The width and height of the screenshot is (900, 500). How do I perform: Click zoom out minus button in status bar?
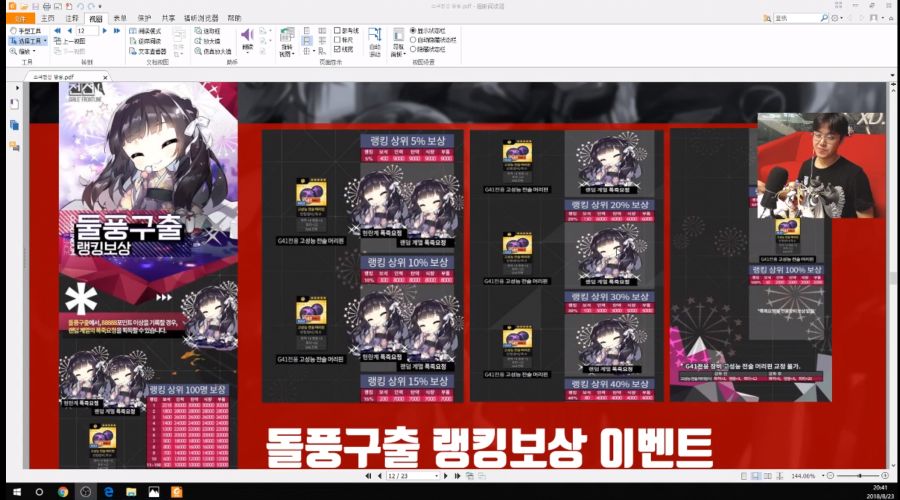click(x=830, y=476)
